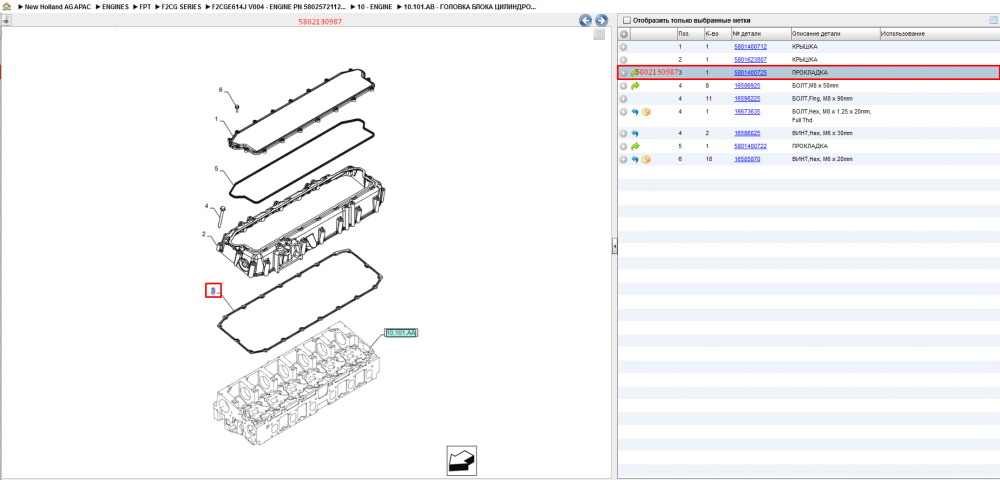
Task: Click callout 1 in the diagram
Action: coord(216,119)
